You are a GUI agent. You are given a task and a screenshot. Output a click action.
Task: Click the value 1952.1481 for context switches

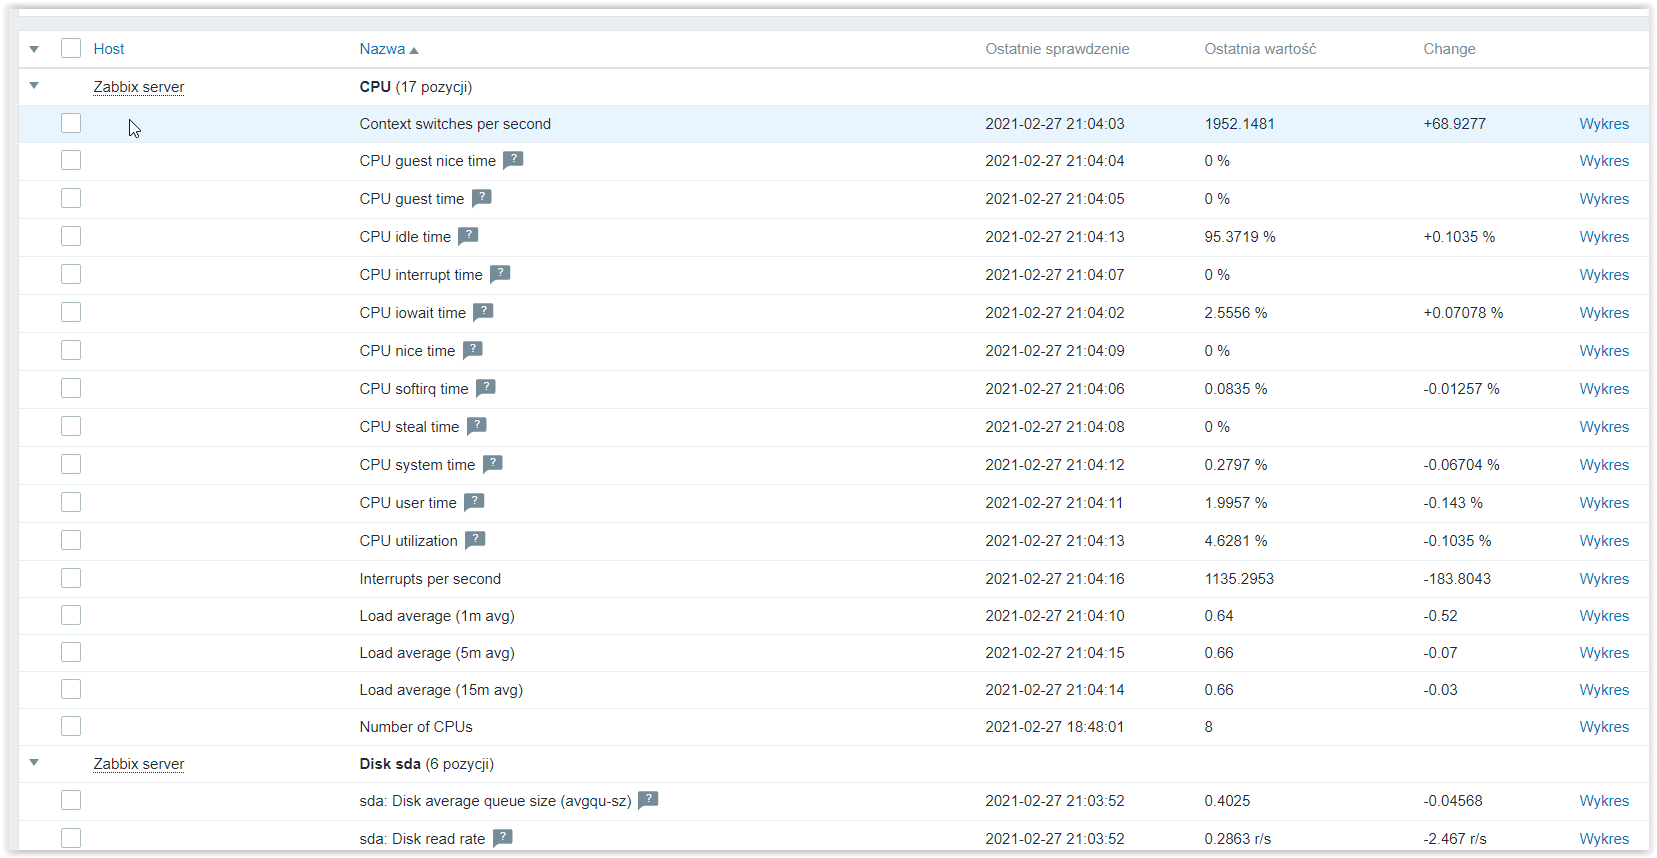[1239, 124]
